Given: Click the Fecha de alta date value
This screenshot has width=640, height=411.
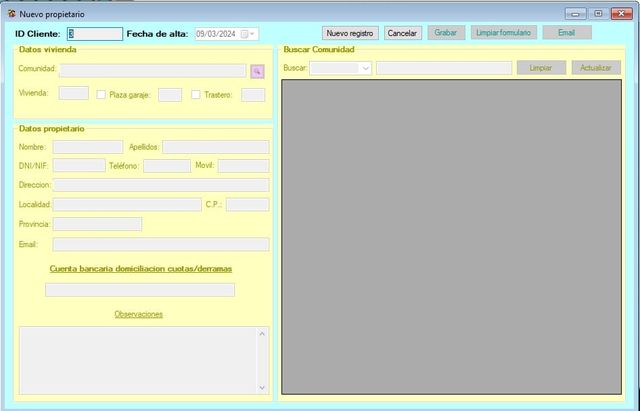Looking at the screenshot, I should click(216, 34).
